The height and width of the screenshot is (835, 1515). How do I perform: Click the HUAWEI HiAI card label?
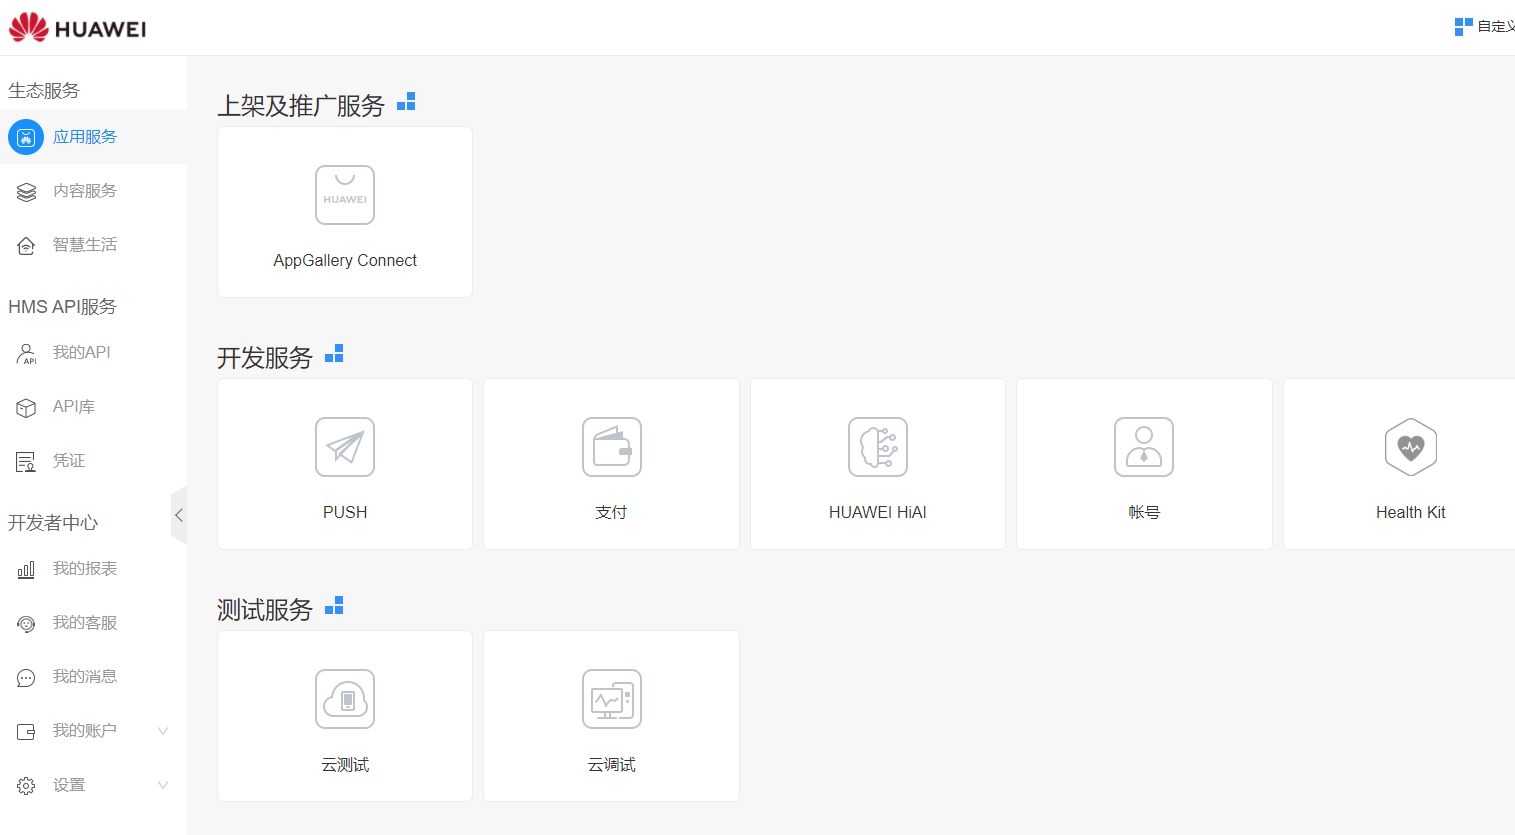pyautogui.click(x=878, y=512)
